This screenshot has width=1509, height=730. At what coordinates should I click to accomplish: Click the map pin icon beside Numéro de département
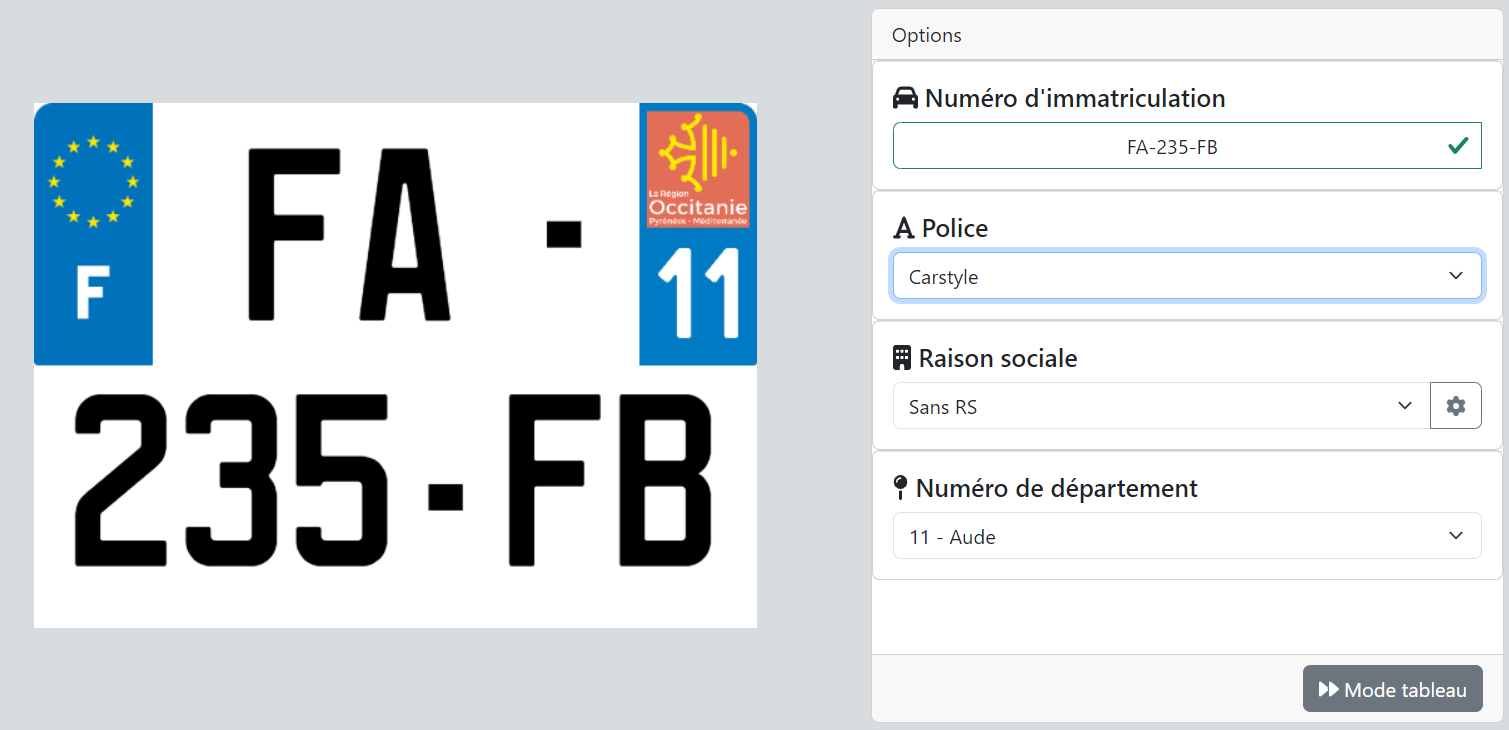click(900, 488)
